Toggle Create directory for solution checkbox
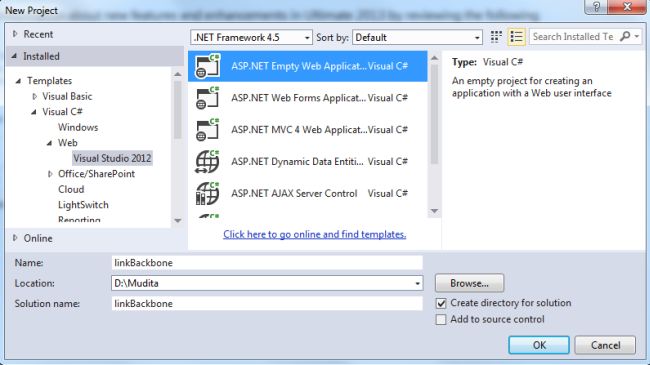This screenshot has height=365, width=650. [x=441, y=304]
